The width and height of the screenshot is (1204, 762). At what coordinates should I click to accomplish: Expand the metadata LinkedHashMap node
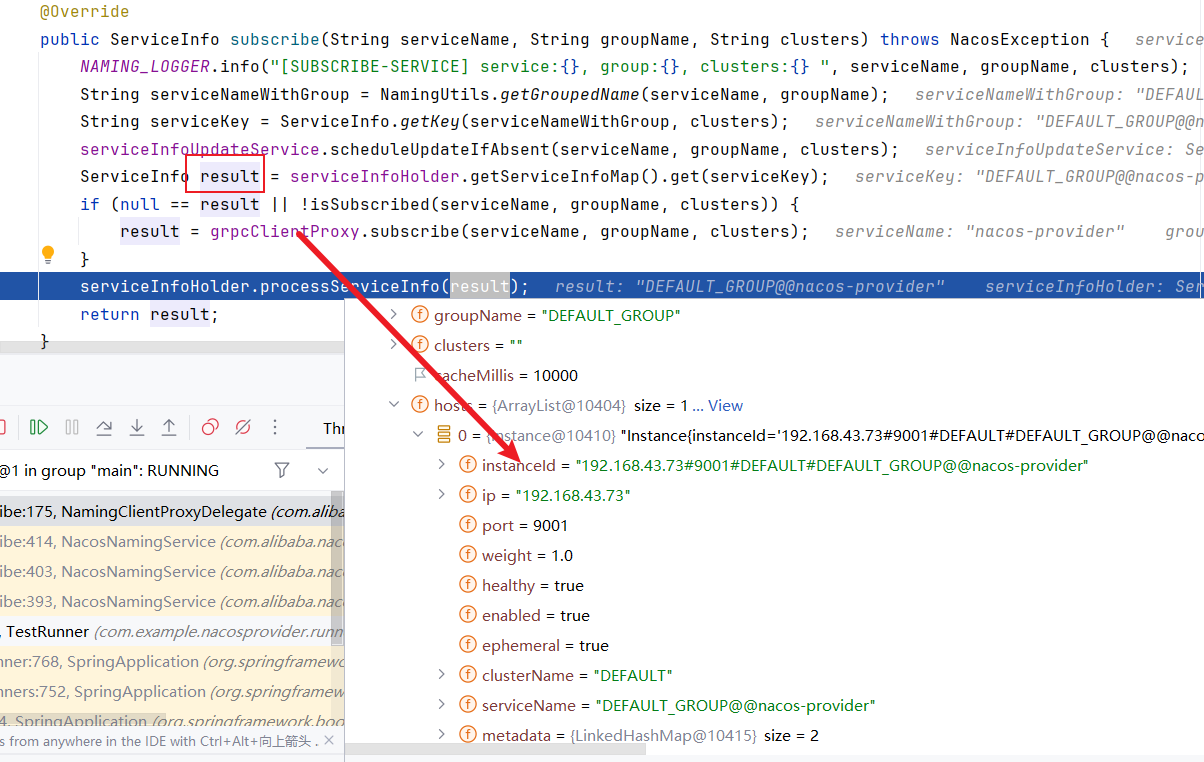click(x=441, y=735)
